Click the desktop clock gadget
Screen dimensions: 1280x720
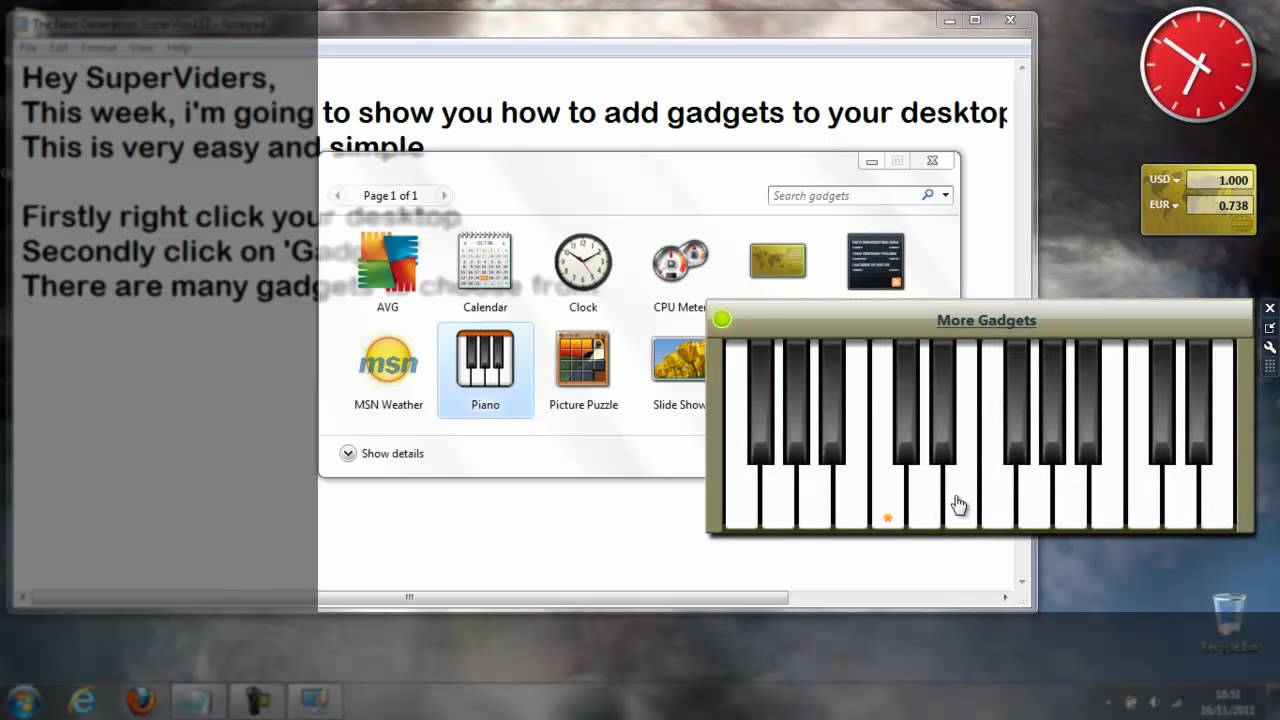click(1198, 65)
